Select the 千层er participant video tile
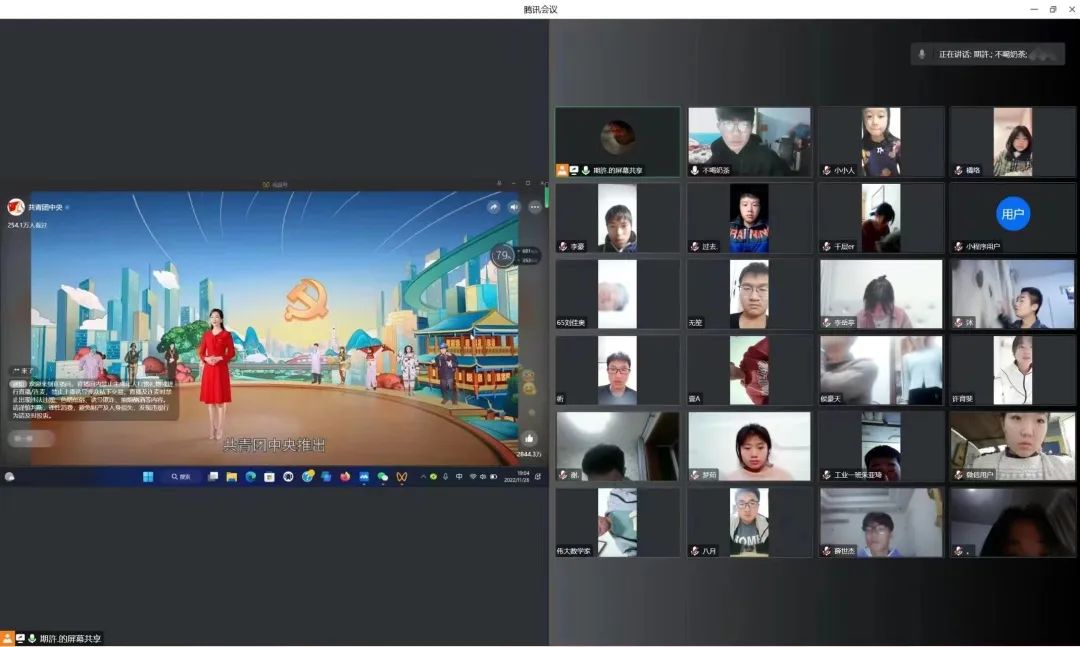1080x647 pixels. 881,218
